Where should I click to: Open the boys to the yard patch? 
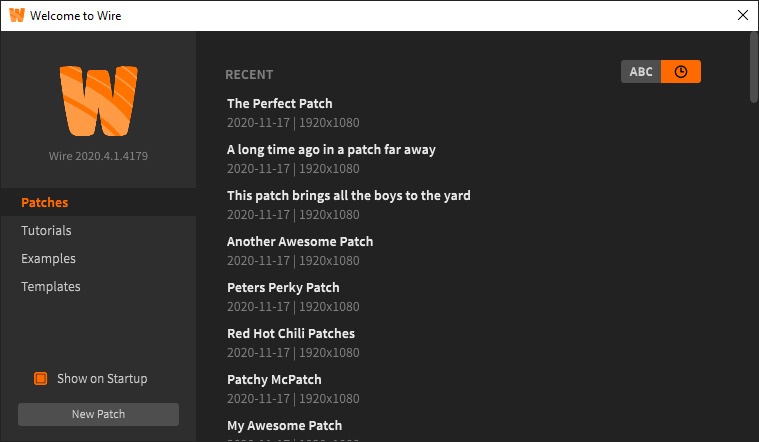point(348,196)
